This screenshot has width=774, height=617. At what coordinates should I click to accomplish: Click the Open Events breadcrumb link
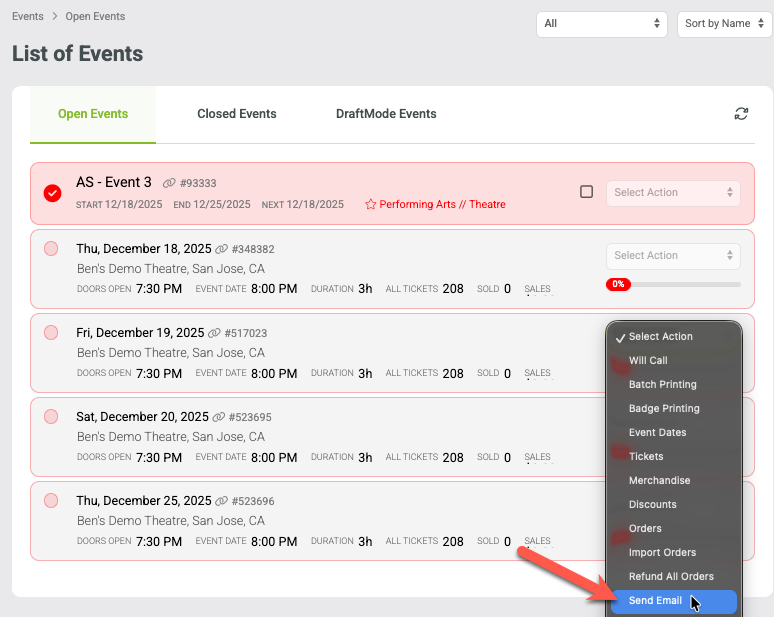[95, 16]
